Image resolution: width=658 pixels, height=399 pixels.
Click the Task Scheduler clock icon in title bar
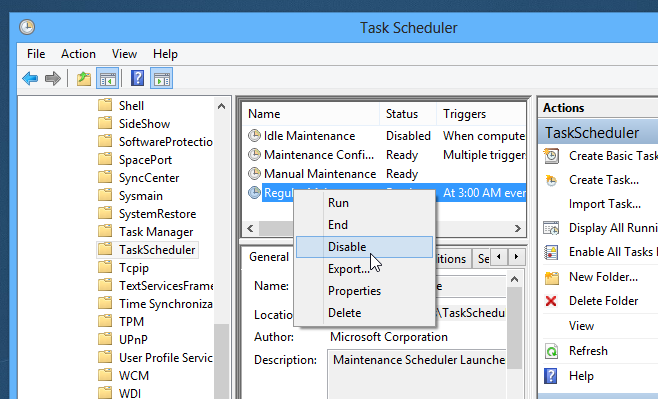pyautogui.click(x=27, y=27)
